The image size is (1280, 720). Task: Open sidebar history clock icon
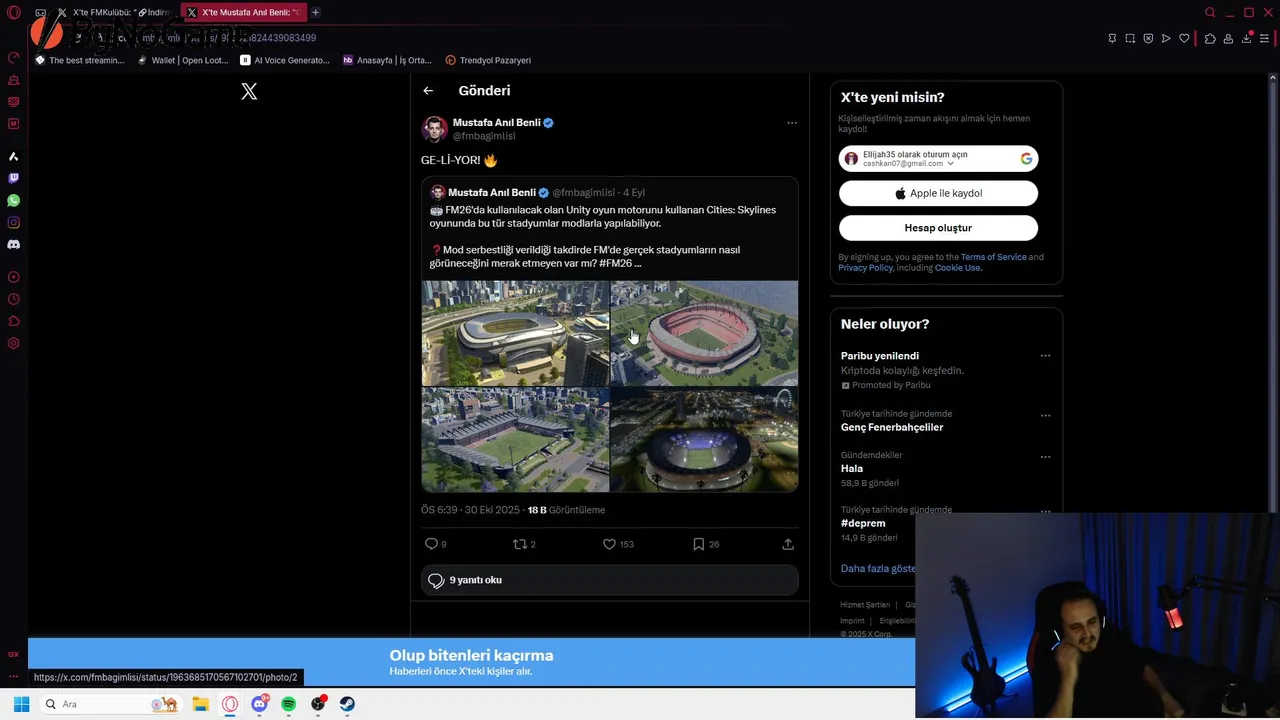pyautogui.click(x=13, y=299)
